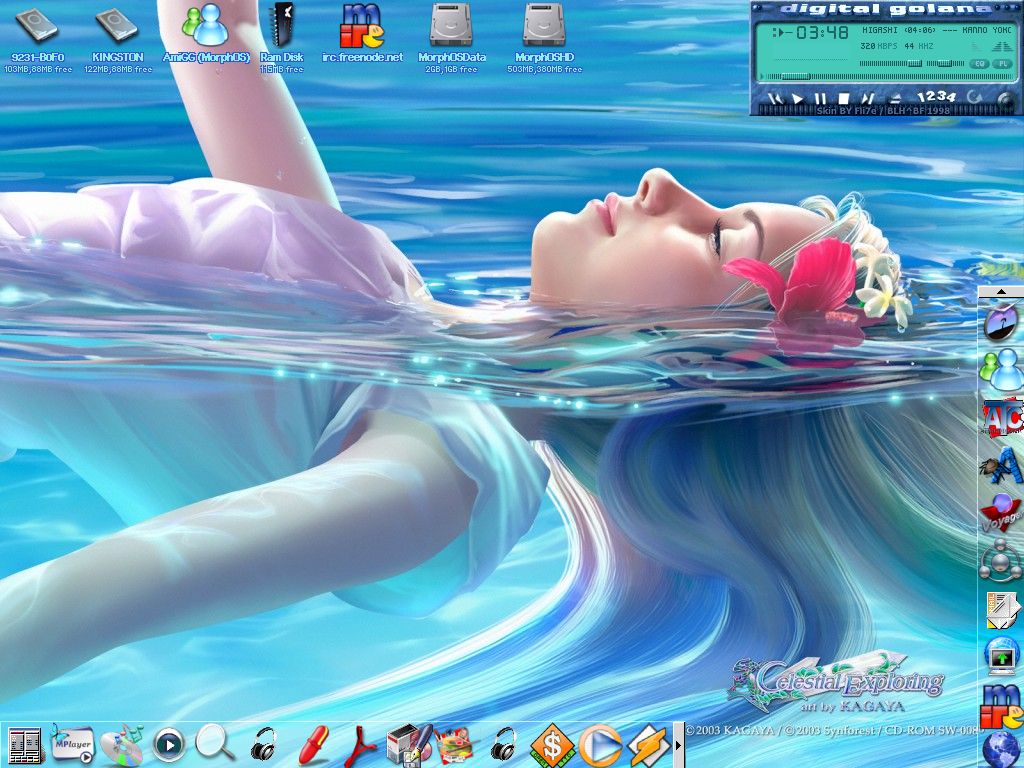The width and height of the screenshot is (1024, 768).
Task: Toggle the PL playlist button
Action: (x=1002, y=64)
